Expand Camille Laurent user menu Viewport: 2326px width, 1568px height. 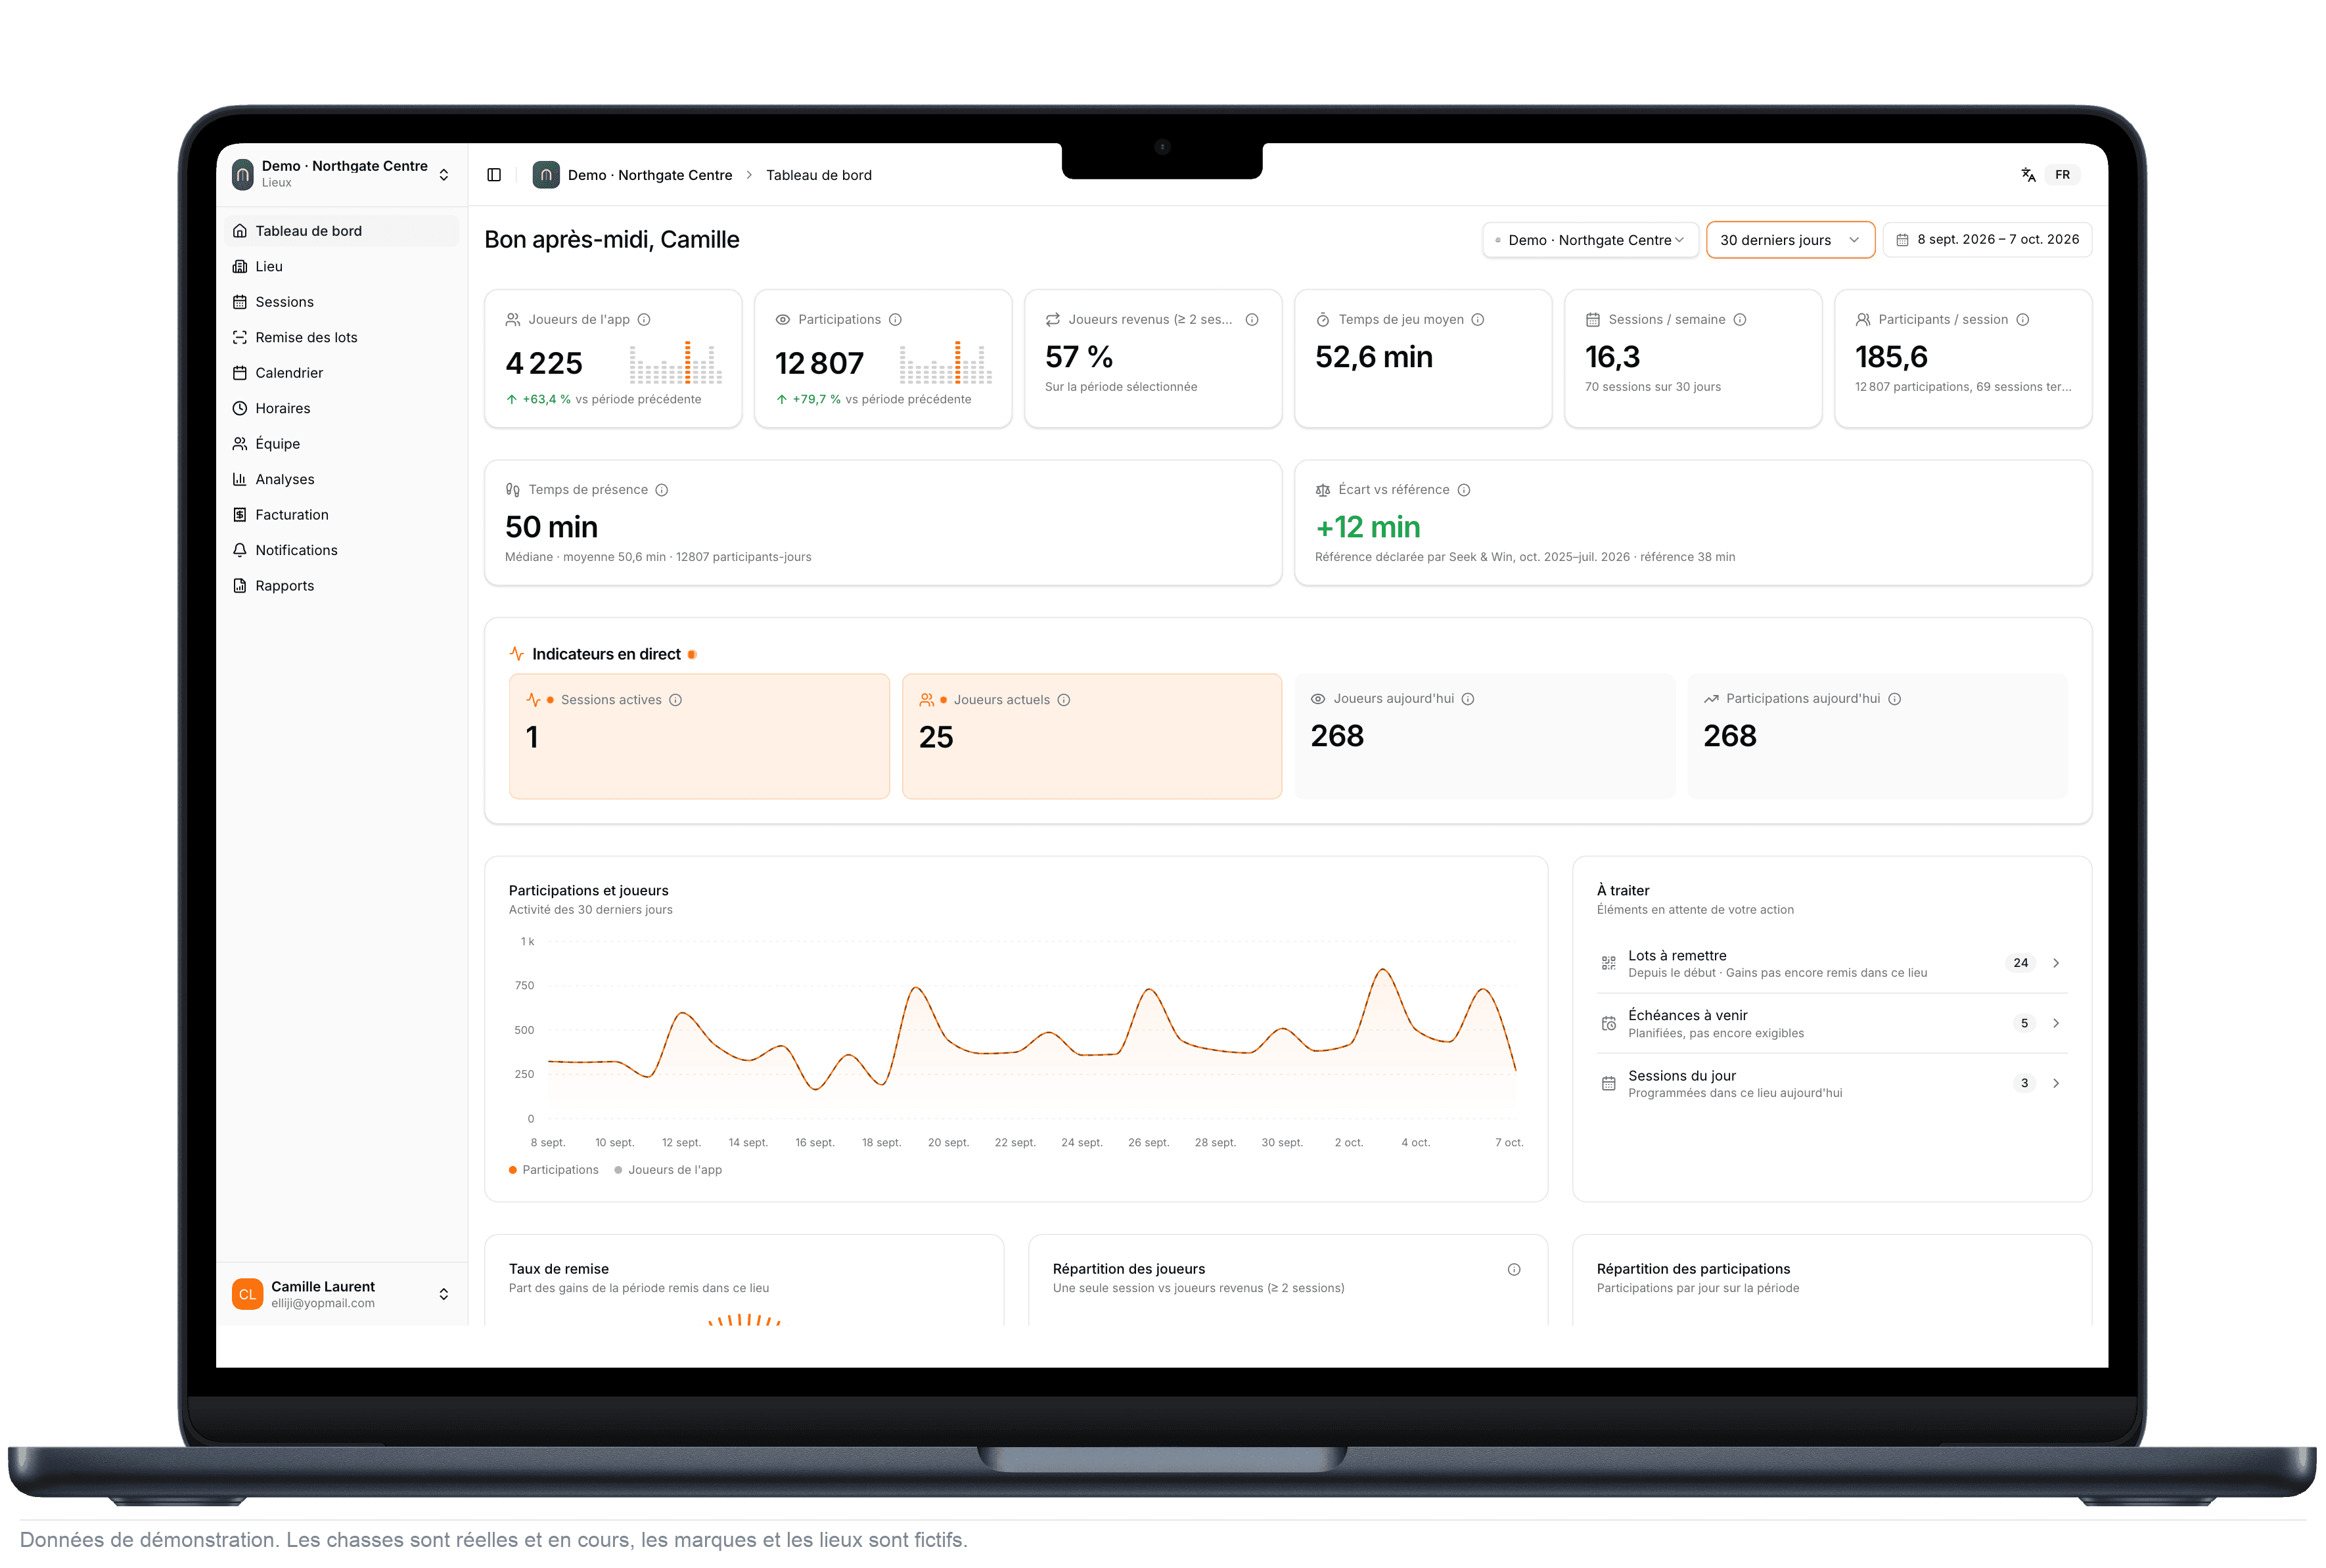(341, 1294)
